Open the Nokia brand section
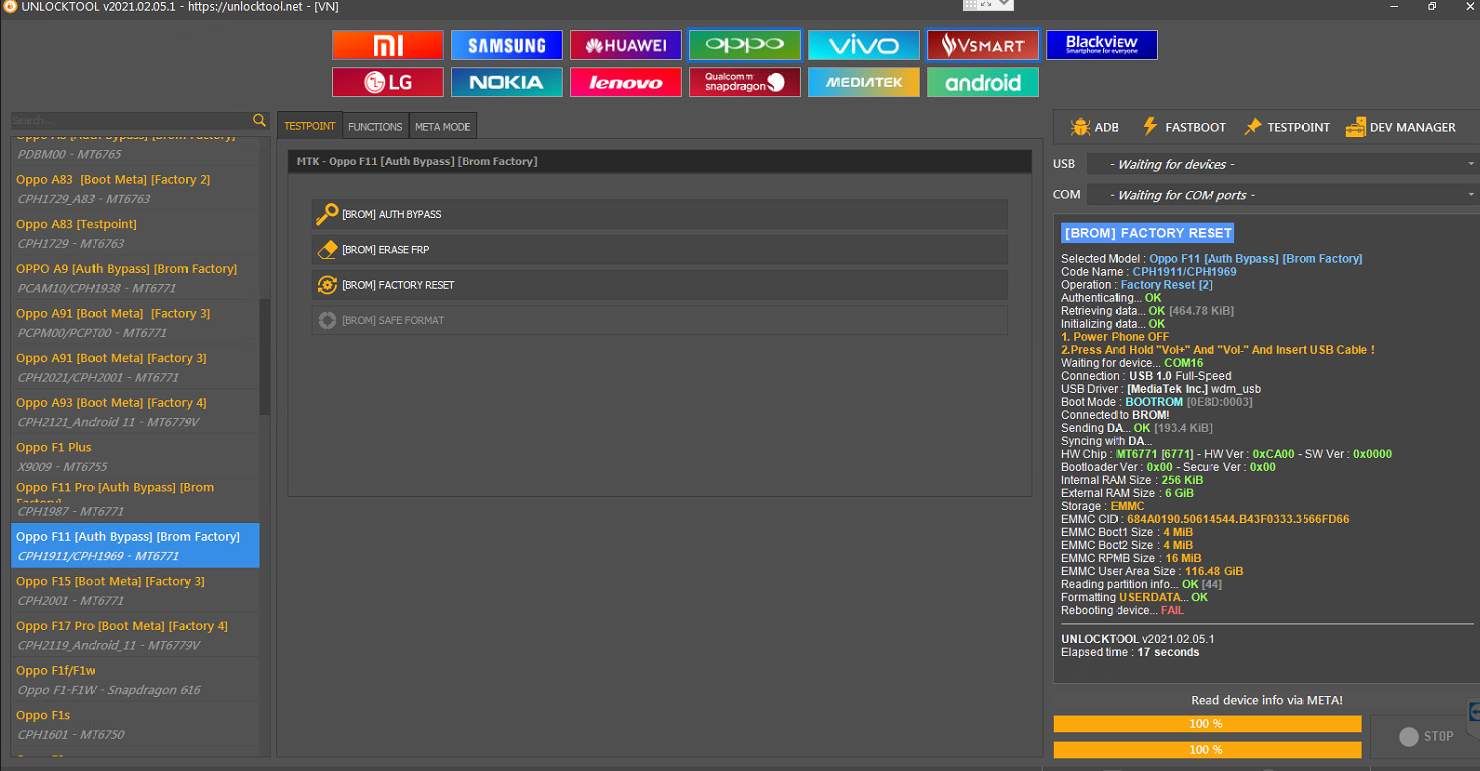 [x=507, y=82]
